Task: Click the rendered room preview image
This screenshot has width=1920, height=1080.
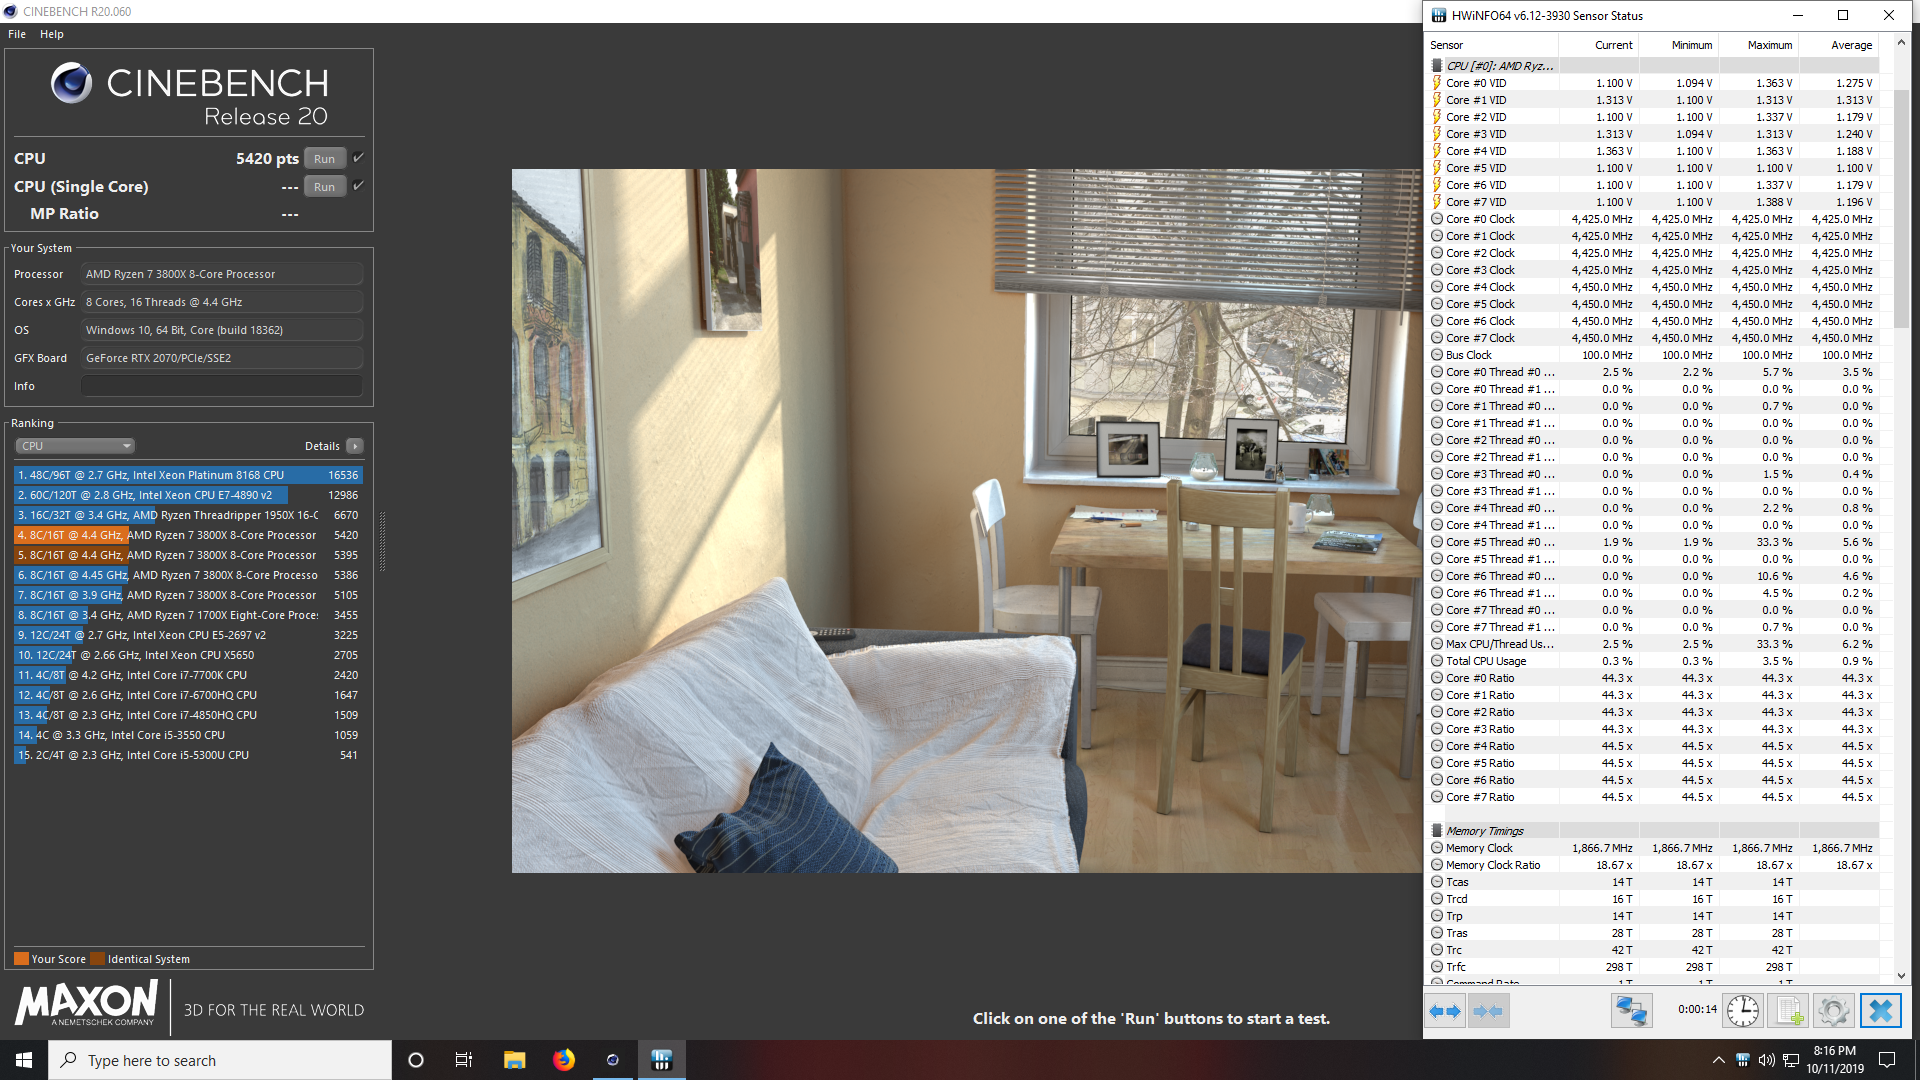Action: pos(966,520)
